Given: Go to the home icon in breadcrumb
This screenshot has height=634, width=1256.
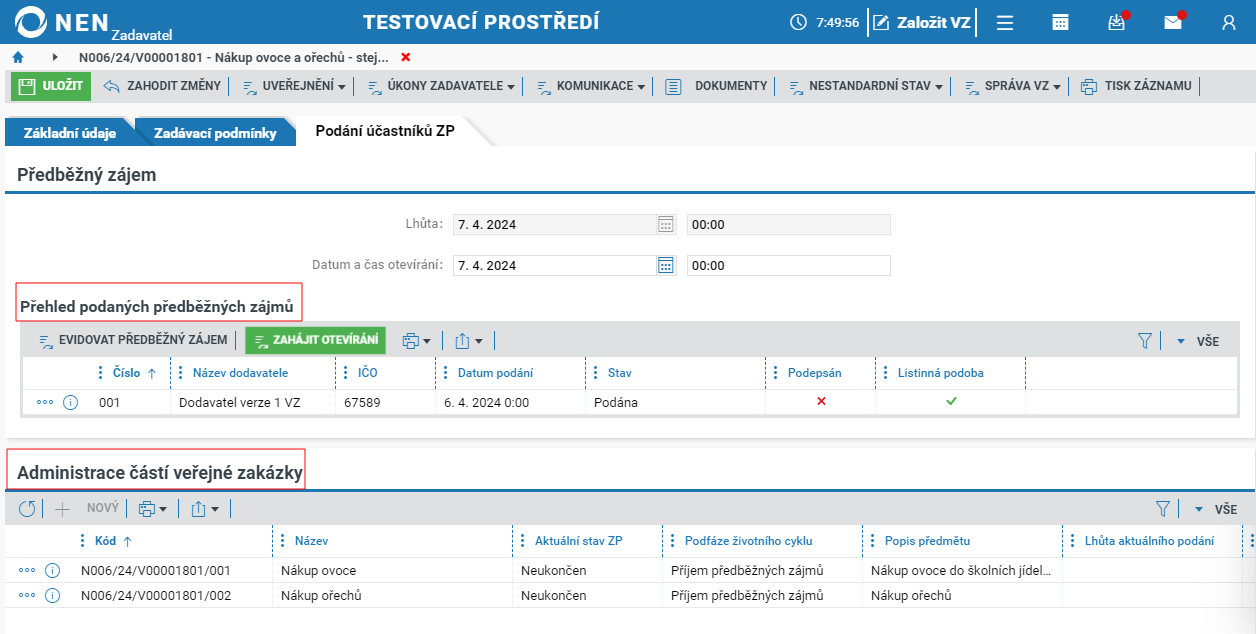Looking at the screenshot, I should (18, 57).
